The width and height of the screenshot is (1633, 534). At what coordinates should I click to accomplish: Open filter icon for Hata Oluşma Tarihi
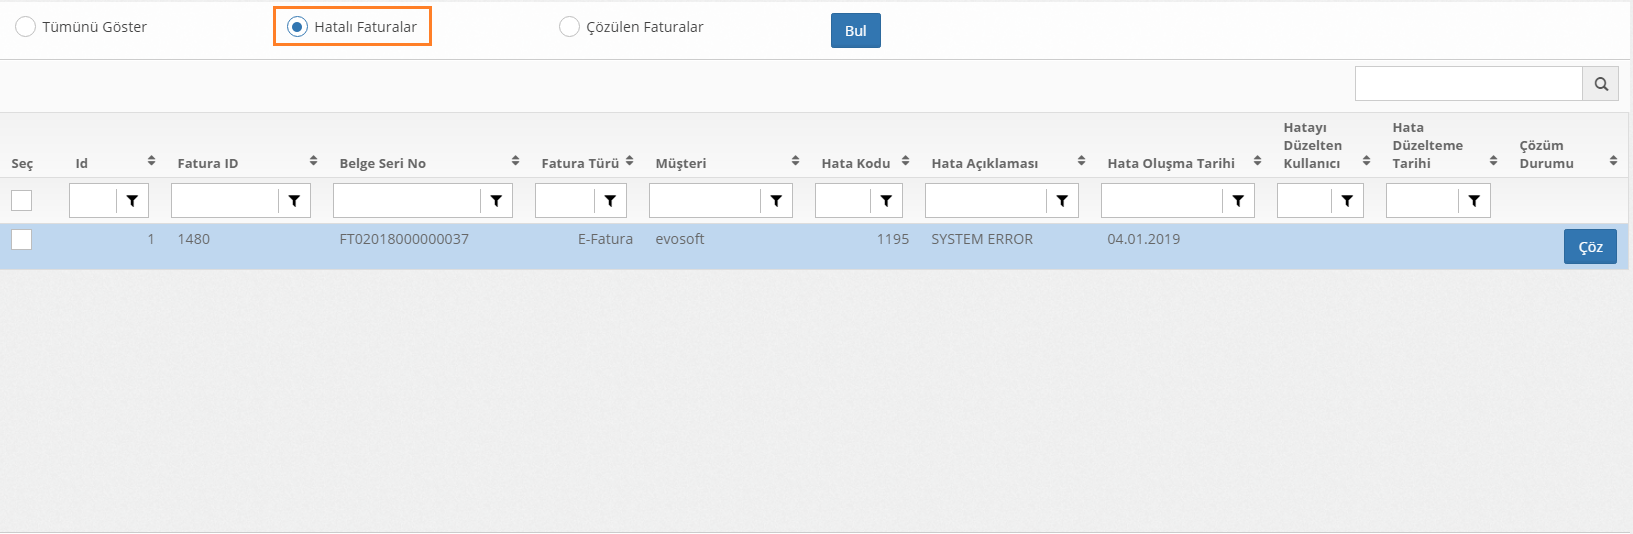coord(1238,201)
